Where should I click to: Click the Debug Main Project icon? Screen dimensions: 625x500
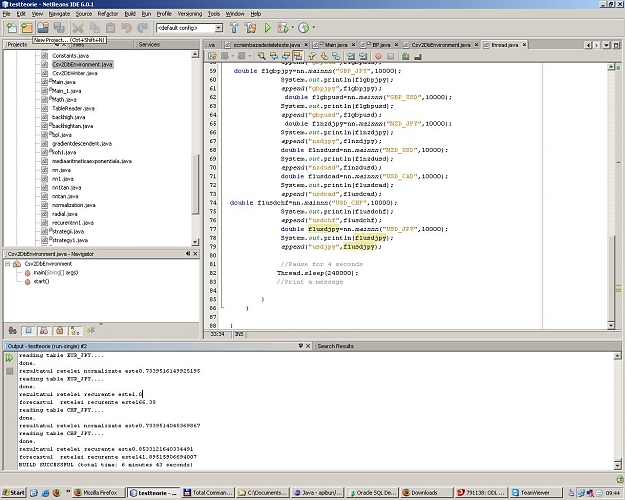tap(283, 28)
